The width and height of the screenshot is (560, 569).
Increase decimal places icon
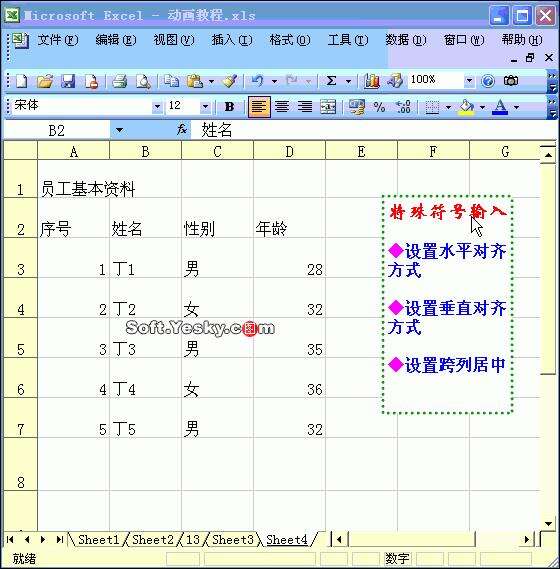[x=403, y=107]
